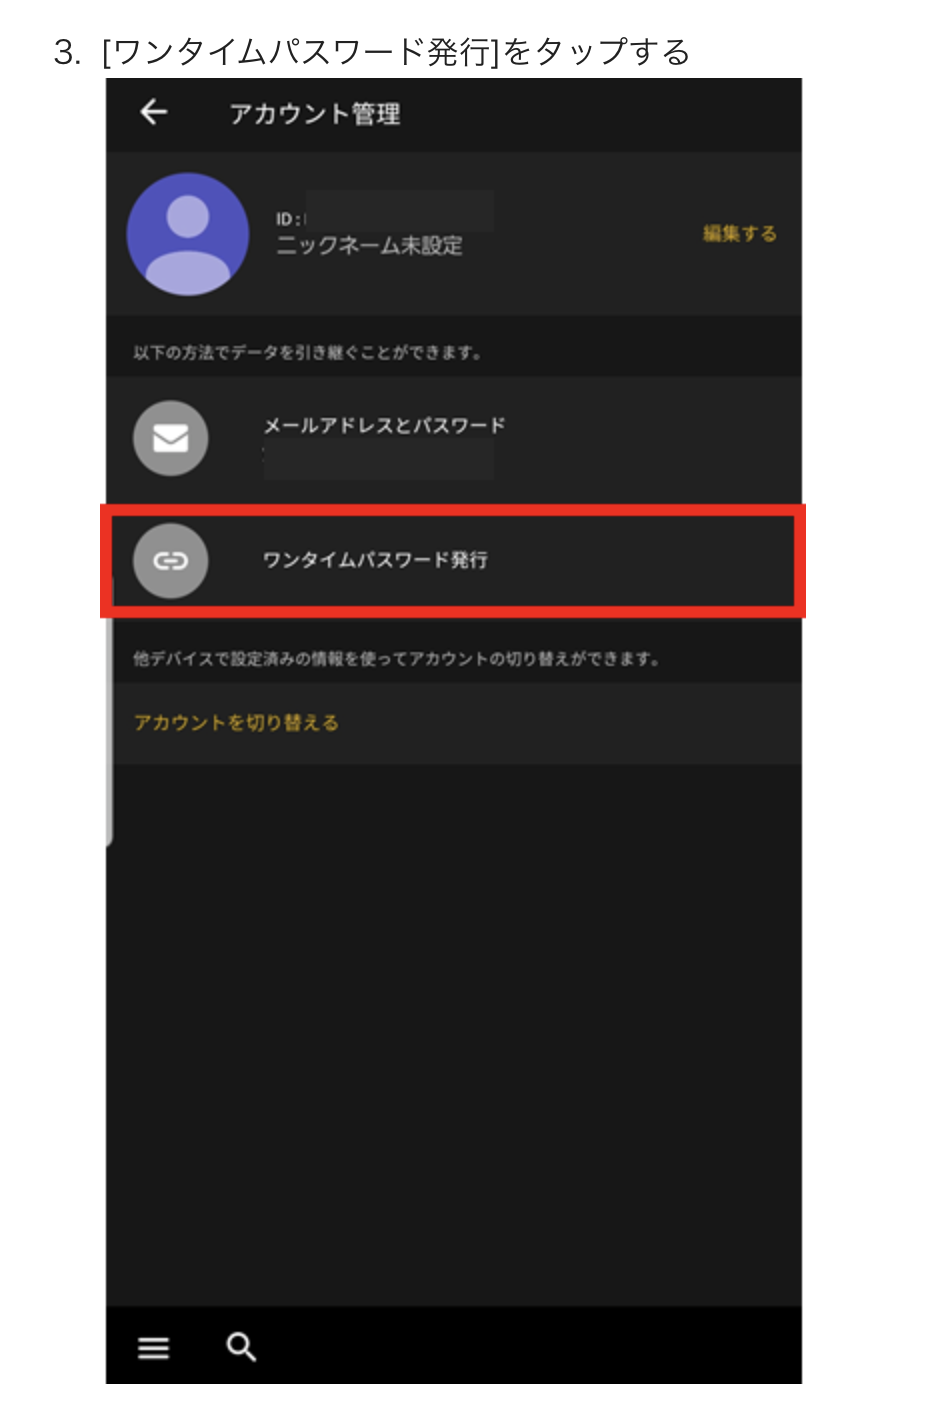Click the 編集する link
Image resolution: width=948 pixels, height=1413 pixels.
pos(740,233)
